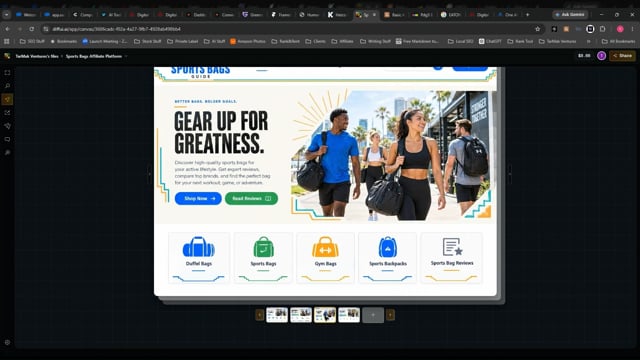Select the highlighted orange sidebar tool
640x360 pixels.
(7, 99)
